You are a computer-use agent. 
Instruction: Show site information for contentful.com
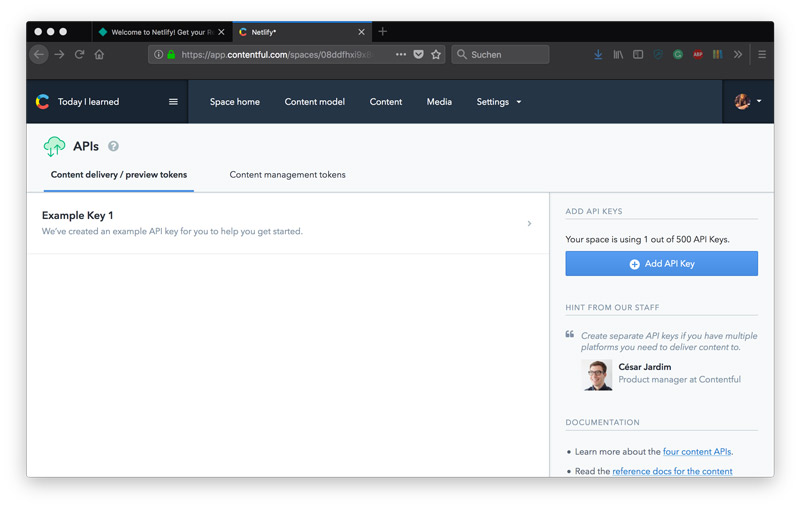[159, 55]
